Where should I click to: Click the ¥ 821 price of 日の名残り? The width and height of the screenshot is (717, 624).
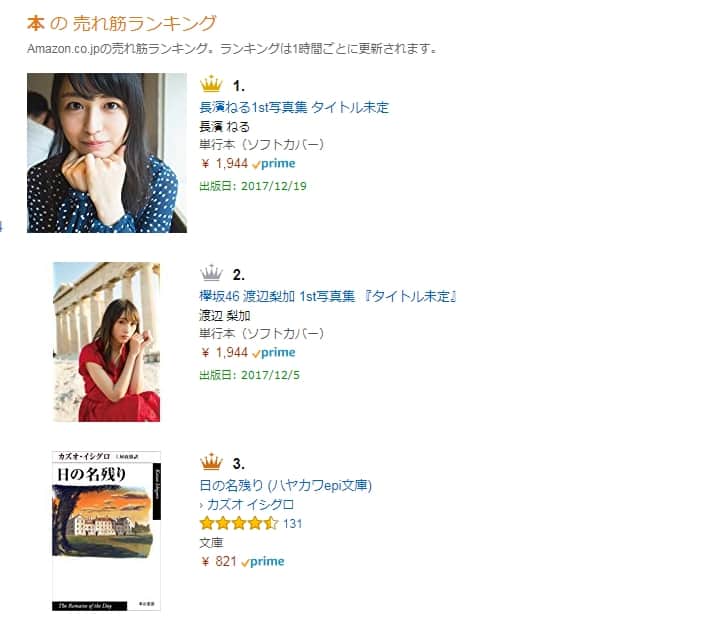219,561
